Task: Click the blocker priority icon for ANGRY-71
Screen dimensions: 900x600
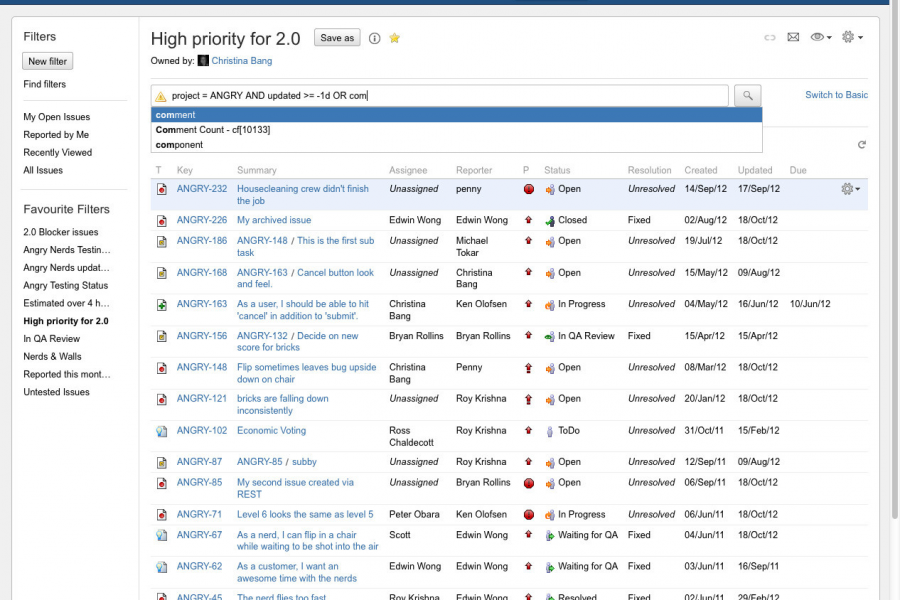Action: pos(529,514)
